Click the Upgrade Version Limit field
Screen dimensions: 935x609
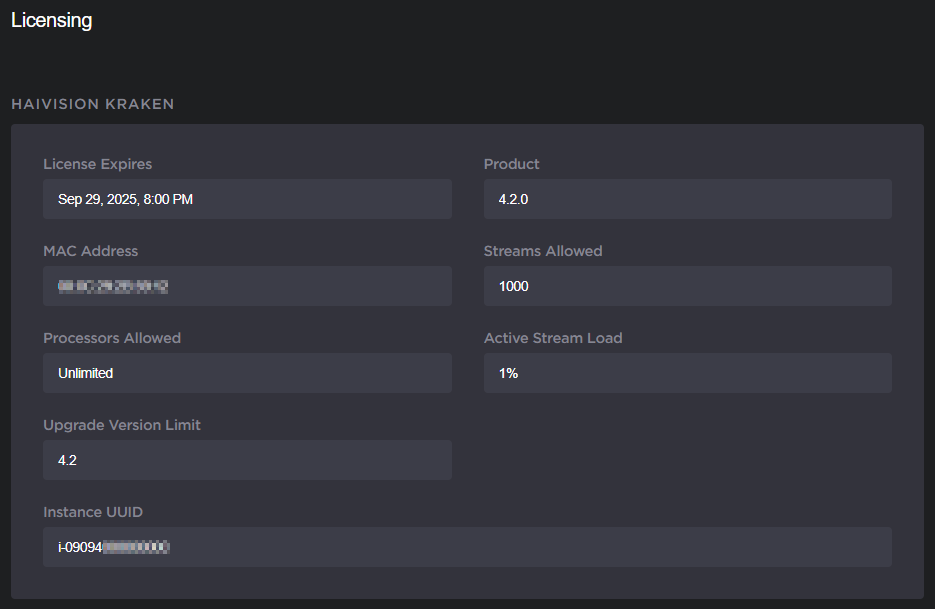pyautogui.click(x=247, y=460)
